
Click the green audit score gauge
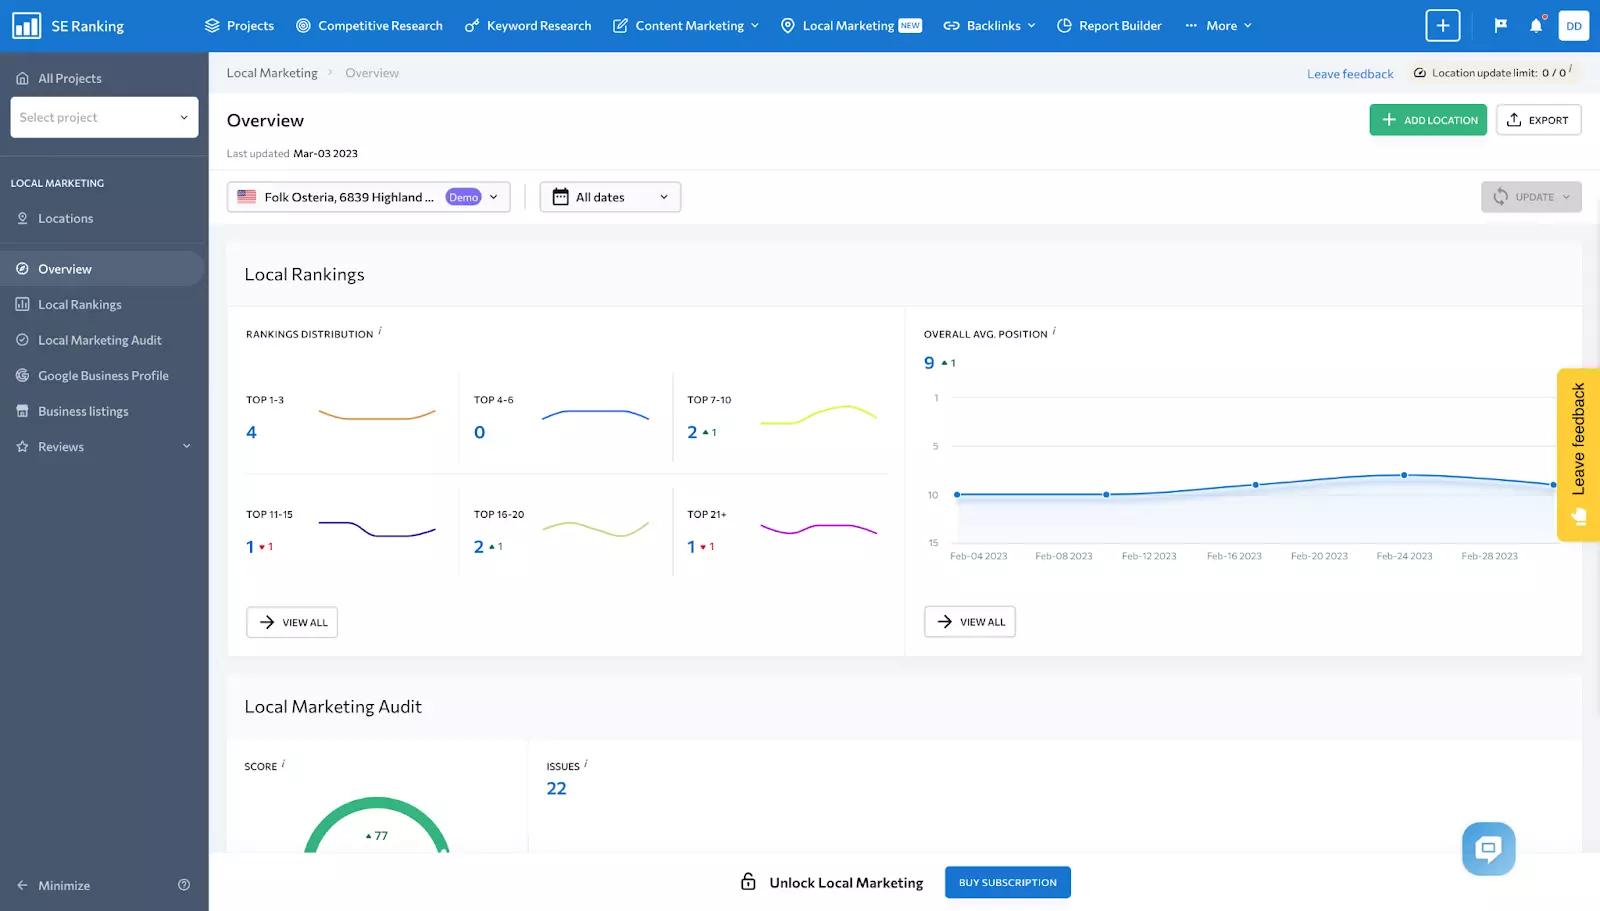pyautogui.click(x=377, y=825)
